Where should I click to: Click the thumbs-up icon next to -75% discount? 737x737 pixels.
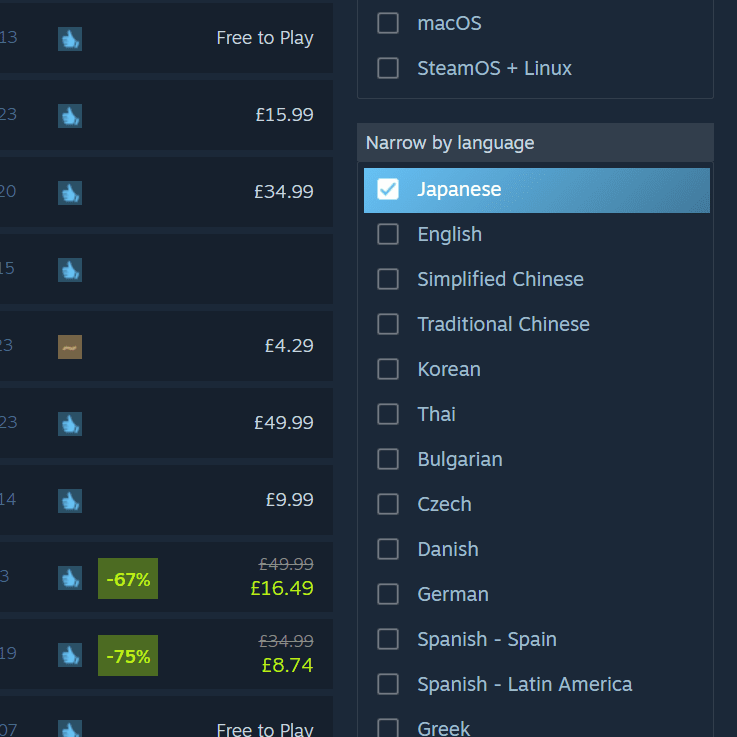[69, 655]
